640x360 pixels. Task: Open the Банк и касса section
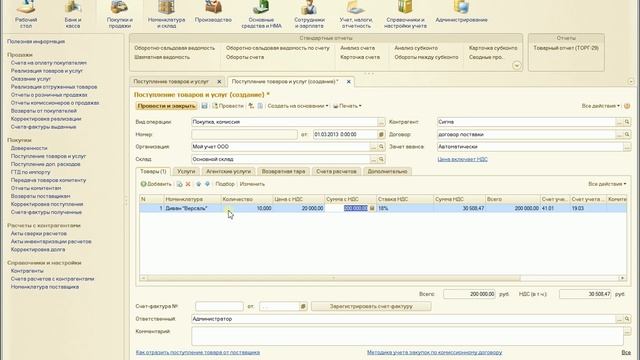(73, 15)
